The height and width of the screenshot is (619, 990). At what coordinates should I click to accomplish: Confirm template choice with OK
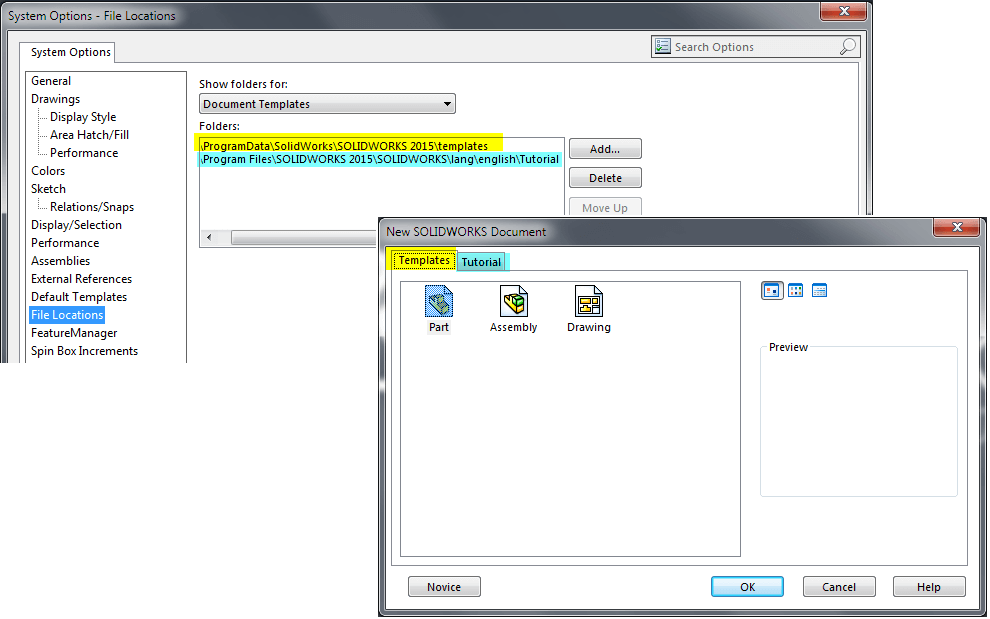(747, 586)
